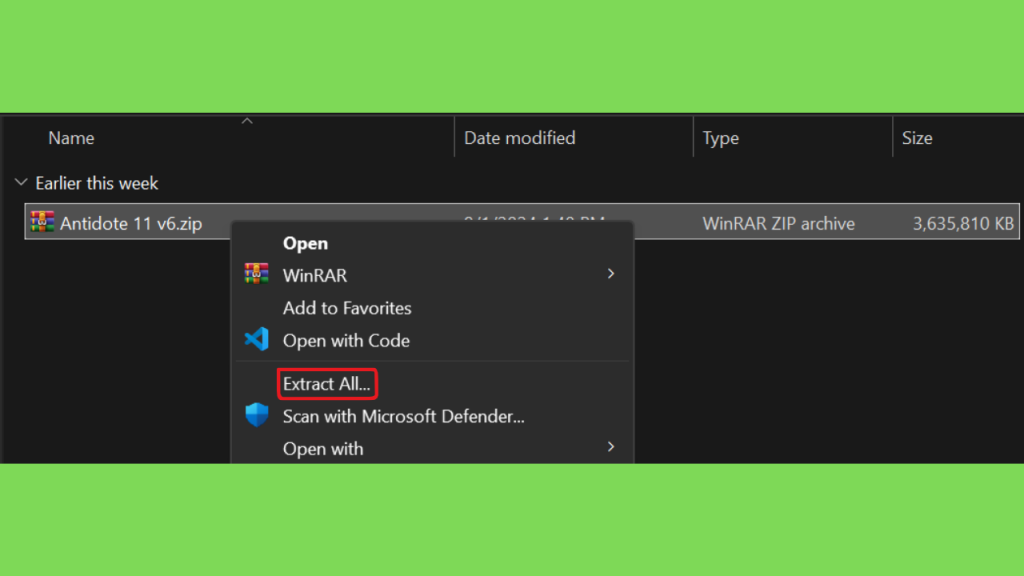Sort files by Name column header
The width and height of the screenshot is (1024, 576).
71,138
